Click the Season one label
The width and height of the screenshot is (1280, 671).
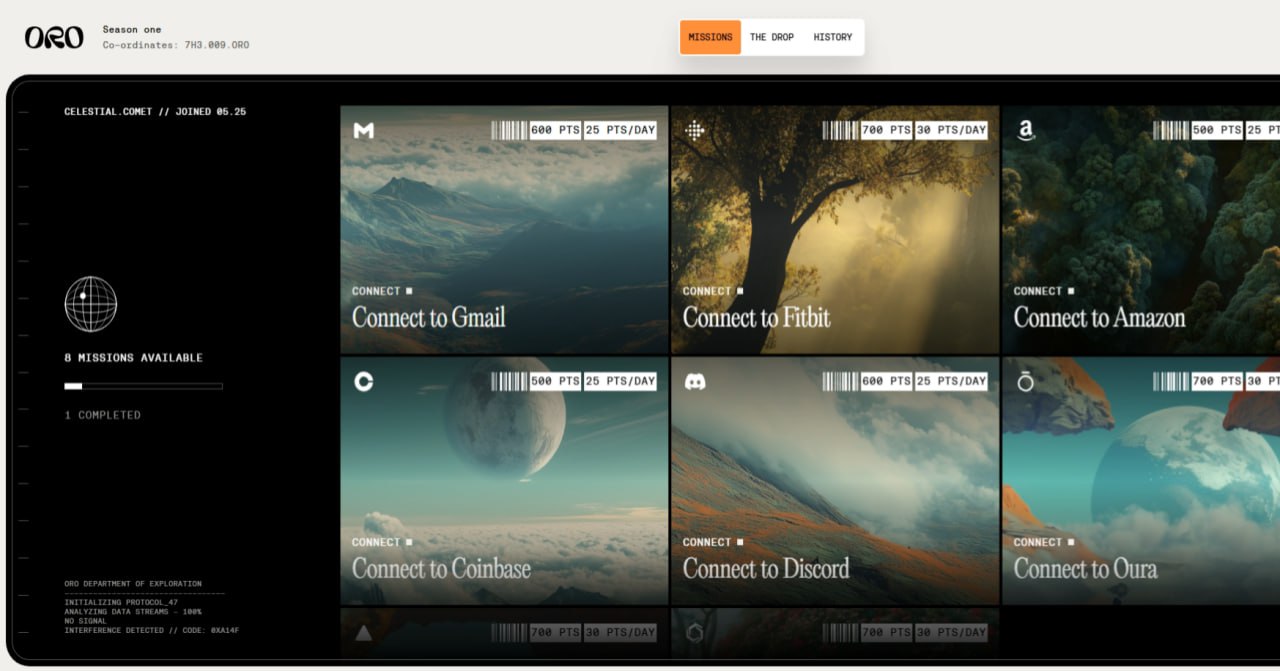[x=132, y=30]
